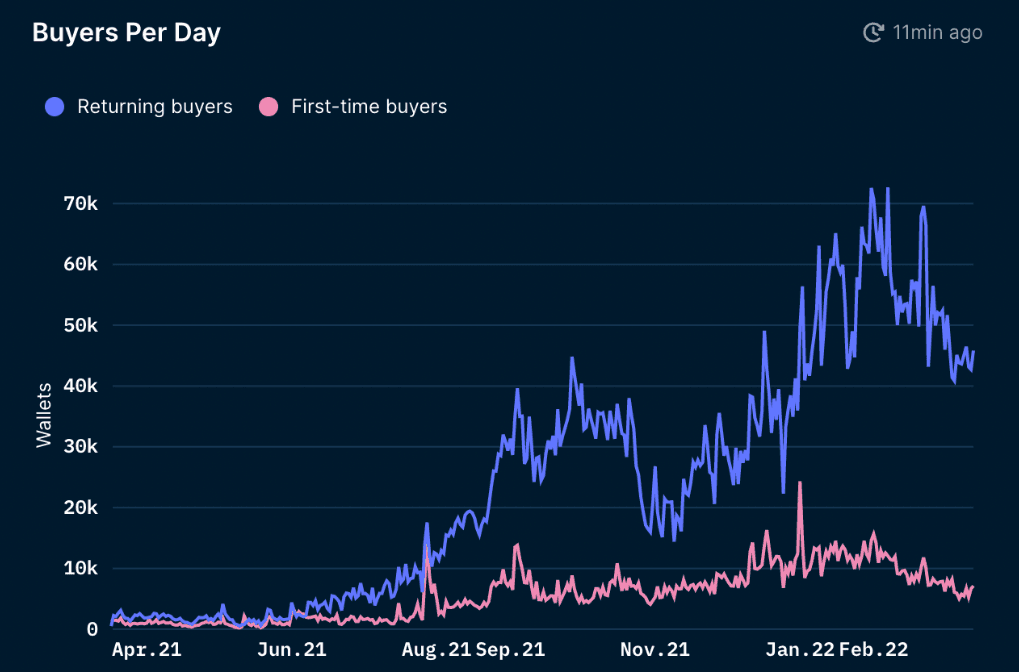Click the Jan.22 x-axis label
Screen dimensions: 1019x672
[800, 650]
